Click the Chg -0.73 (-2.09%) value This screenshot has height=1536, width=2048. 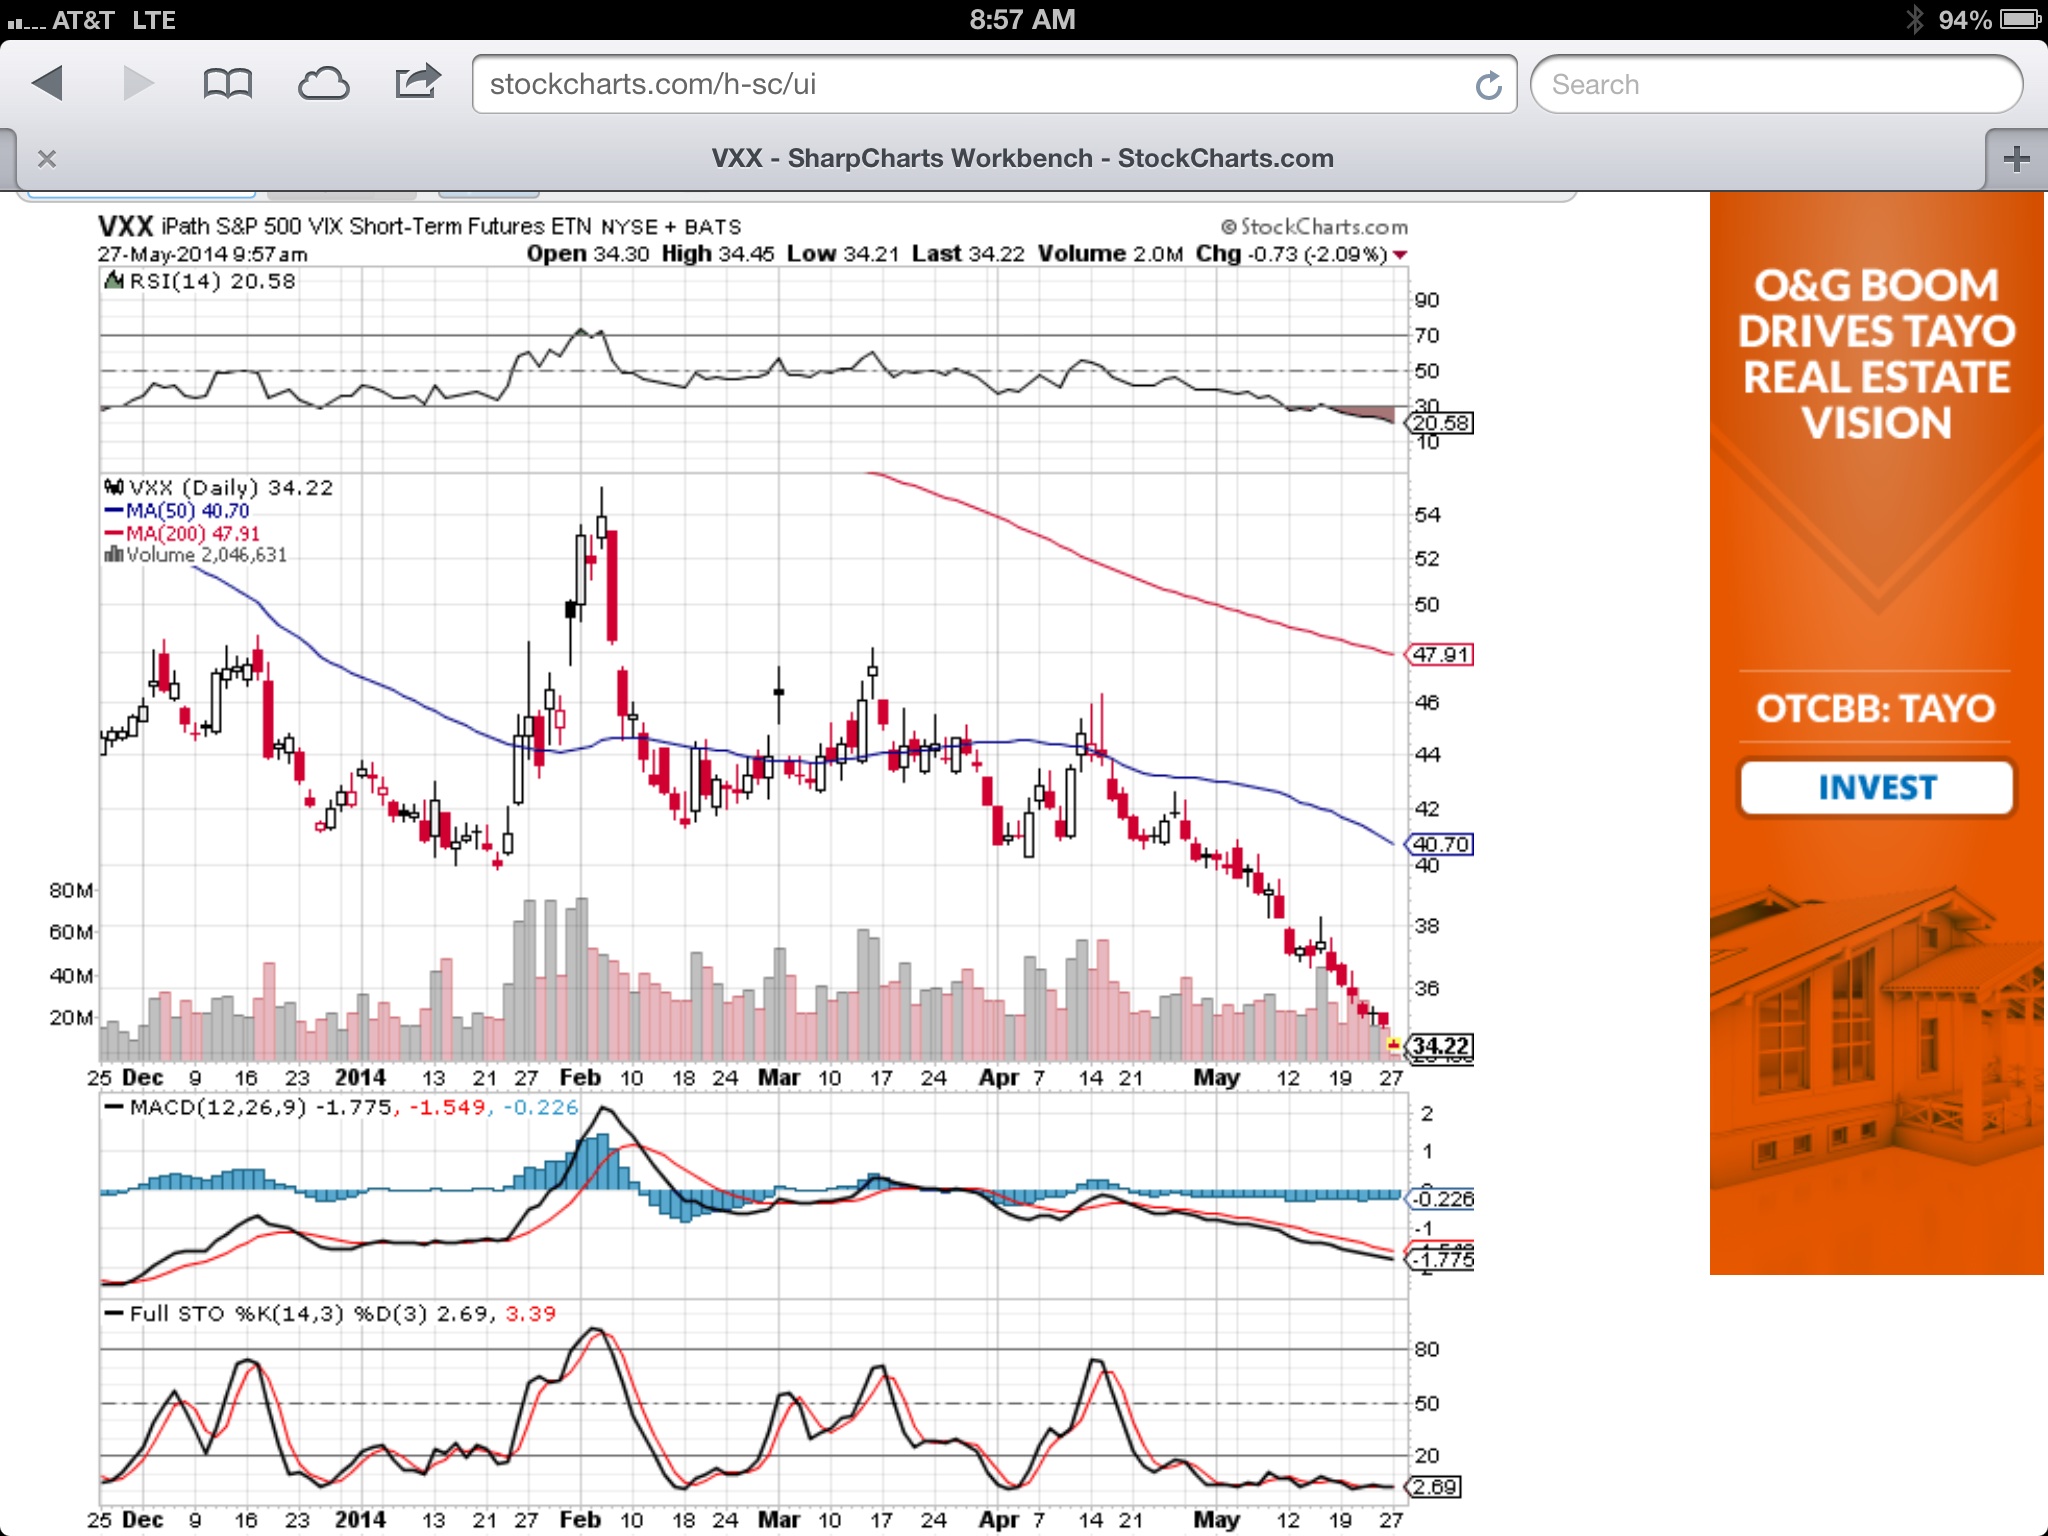pyautogui.click(x=1291, y=254)
